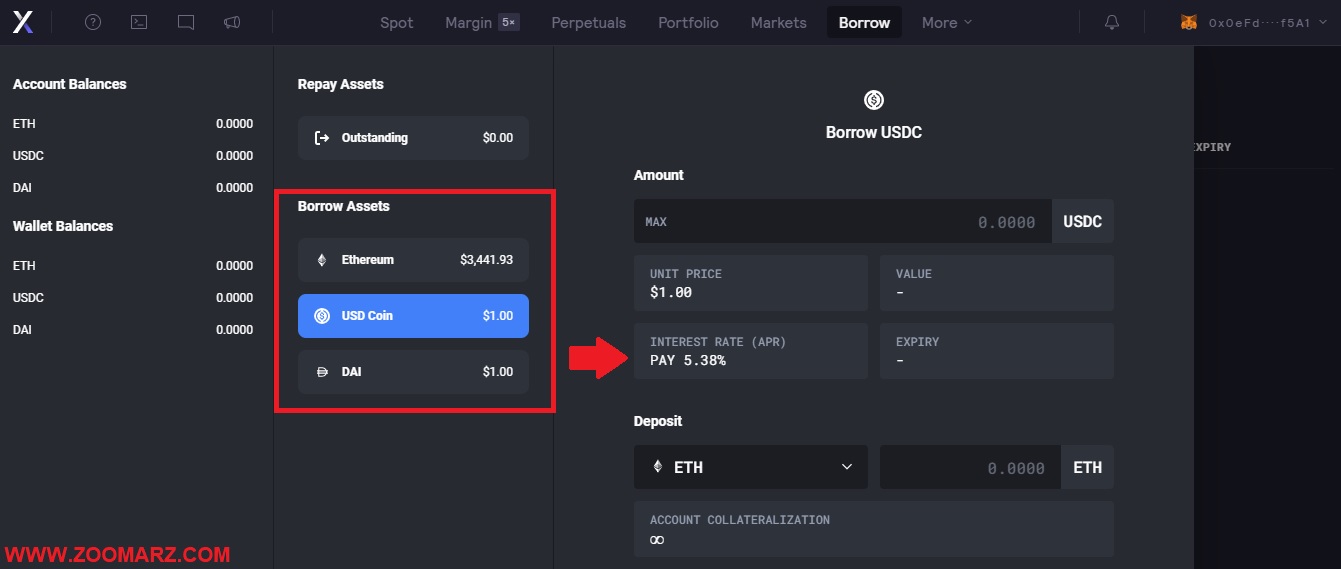Image resolution: width=1341 pixels, height=569 pixels.
Task: Click the USDC unit label beside Amount
Action: click(1083, 221)
